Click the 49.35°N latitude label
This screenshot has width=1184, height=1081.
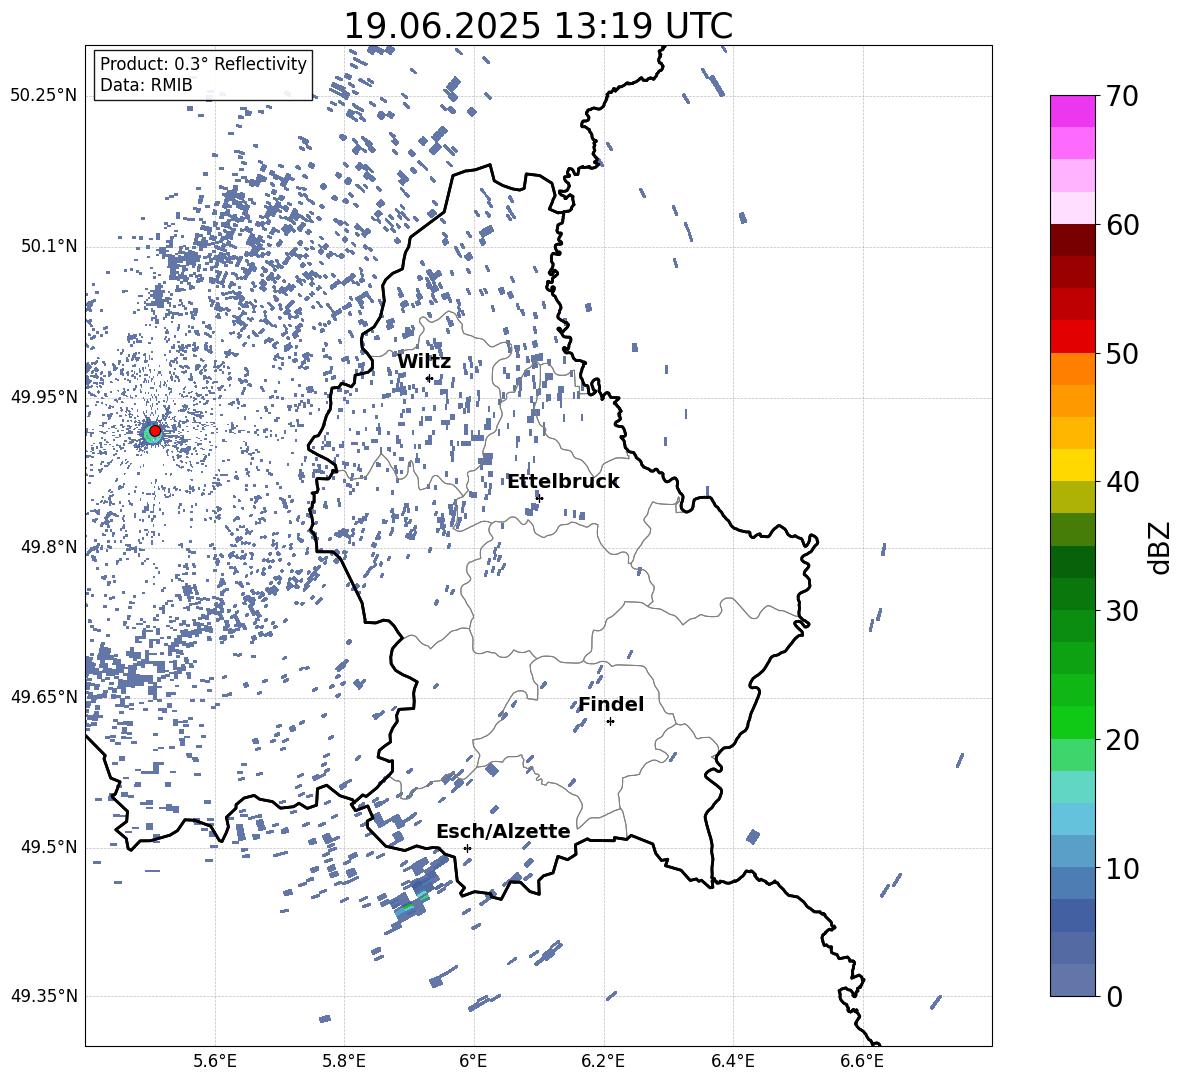tap(44, 996)
